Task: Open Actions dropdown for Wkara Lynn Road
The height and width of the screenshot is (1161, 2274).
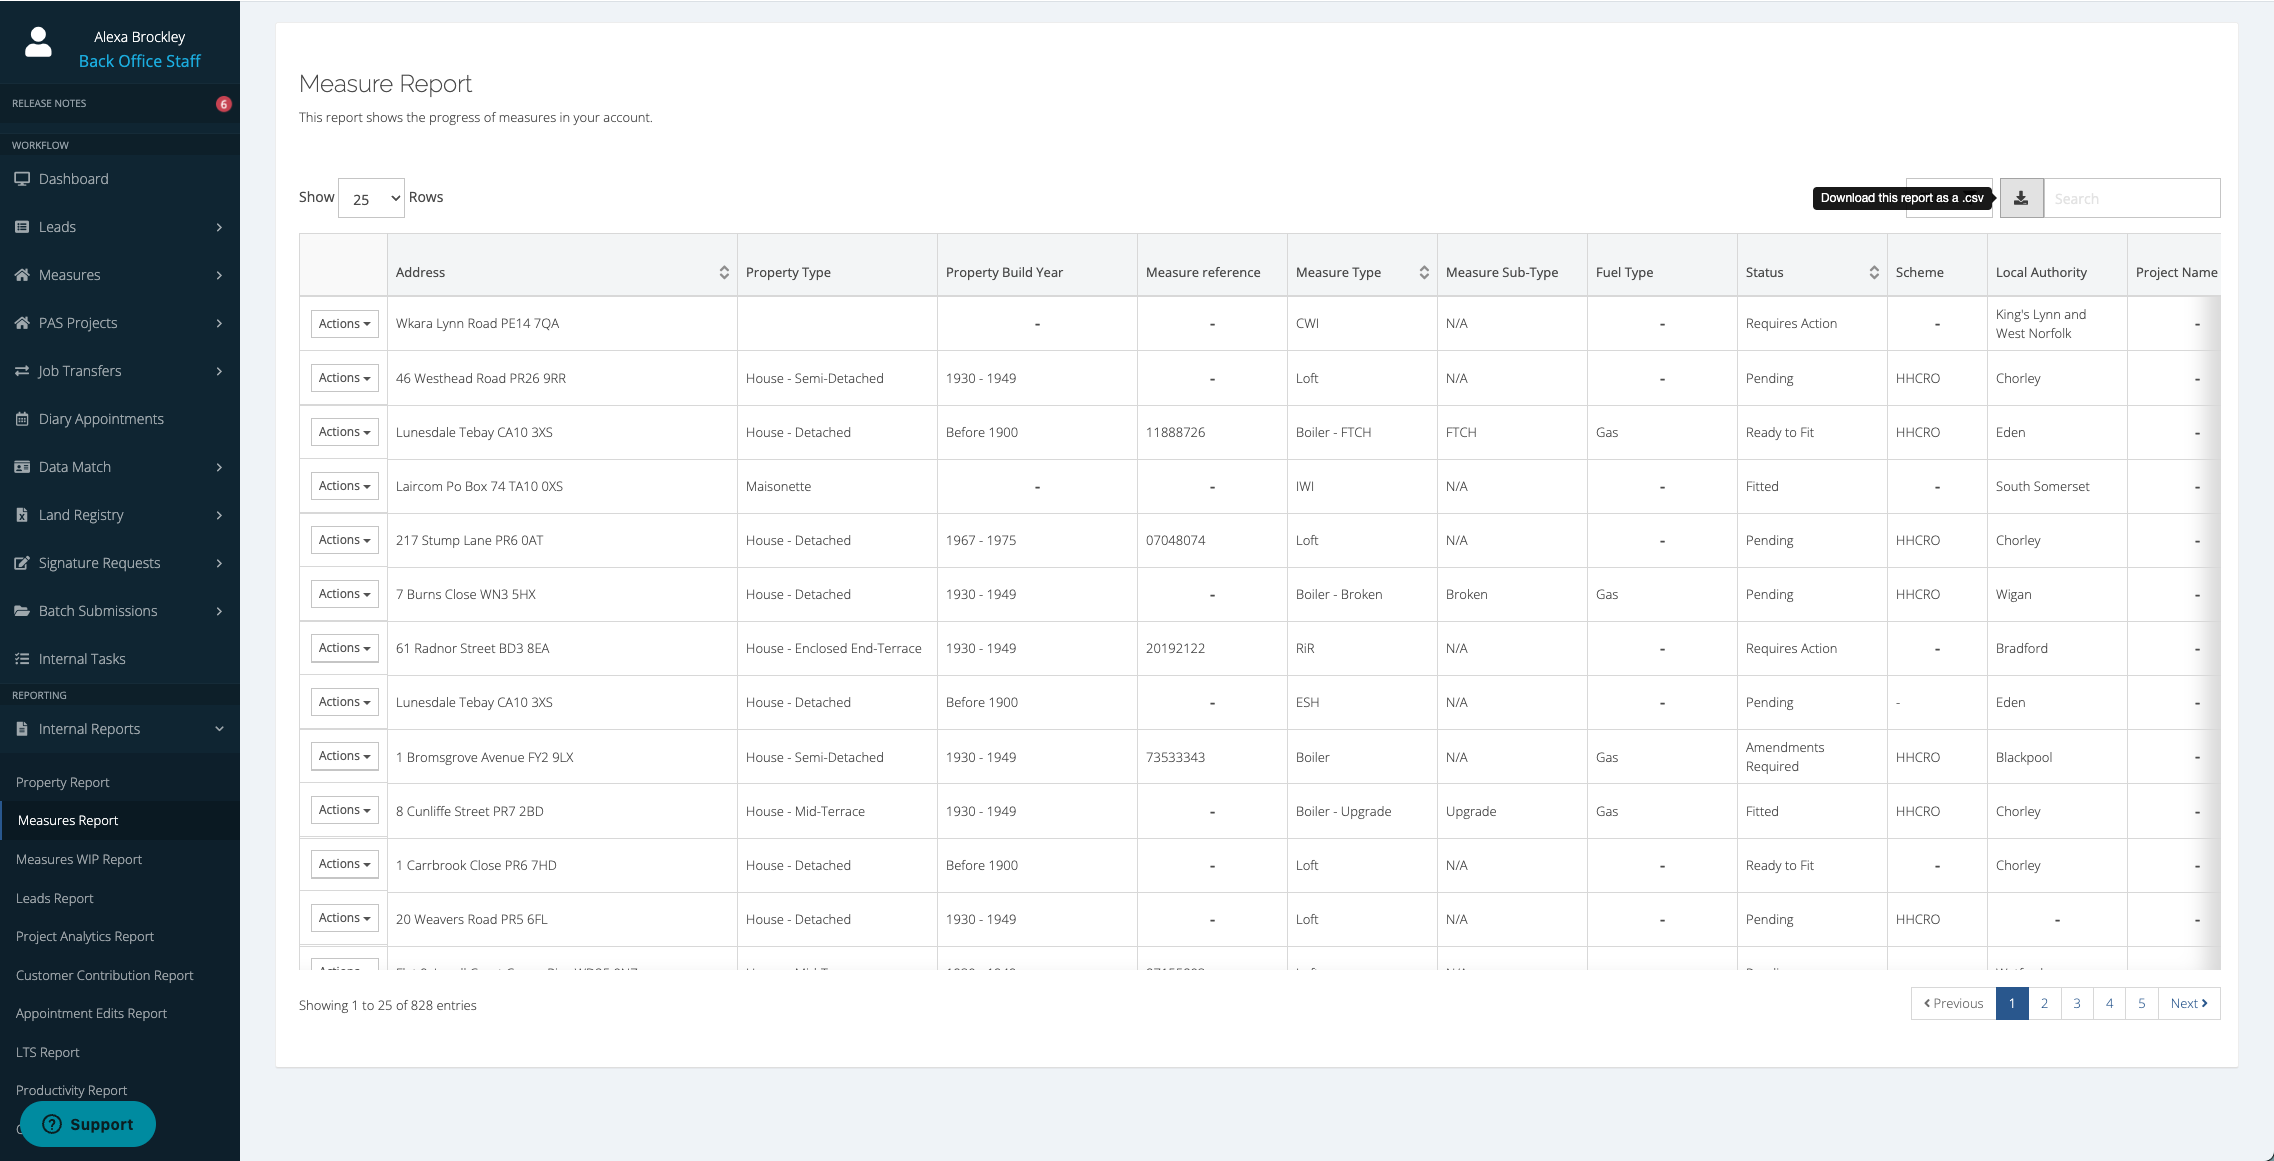Action: (344, 324)
